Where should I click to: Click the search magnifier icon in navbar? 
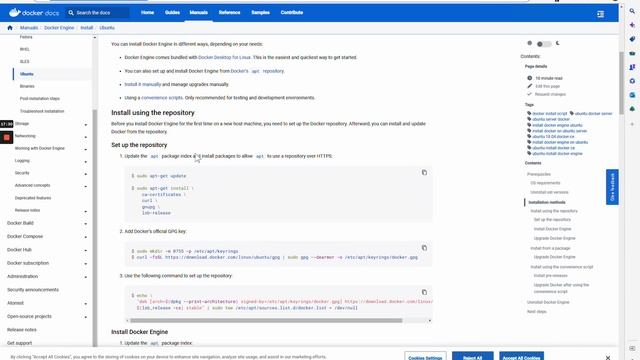coord(71,13)
